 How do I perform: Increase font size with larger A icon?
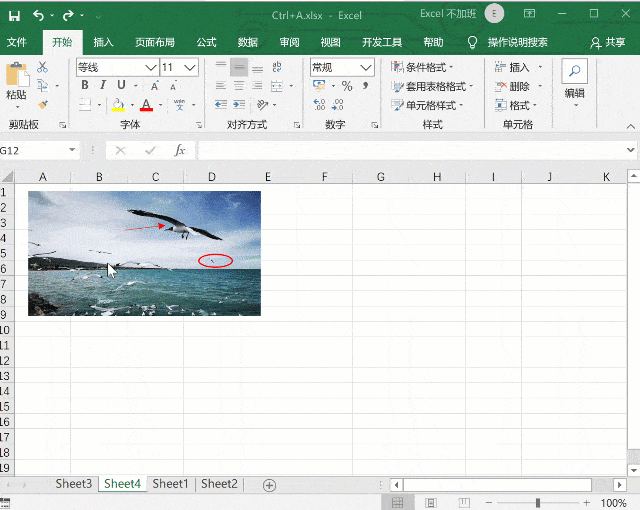(155, 86)
